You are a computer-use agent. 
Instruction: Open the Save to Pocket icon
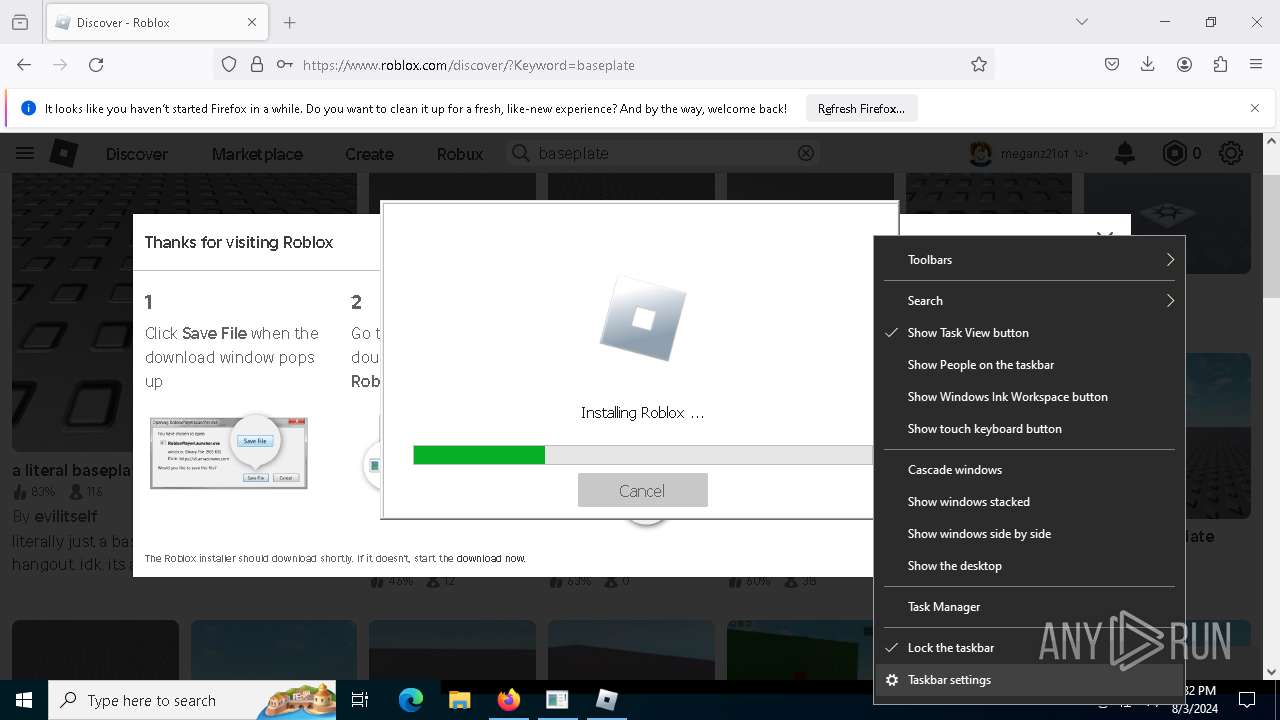tap(1112, 64)
